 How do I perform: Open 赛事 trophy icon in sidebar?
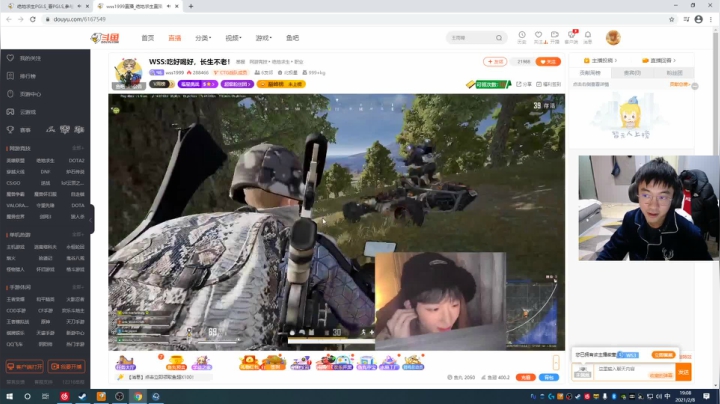tap(10, 130)
